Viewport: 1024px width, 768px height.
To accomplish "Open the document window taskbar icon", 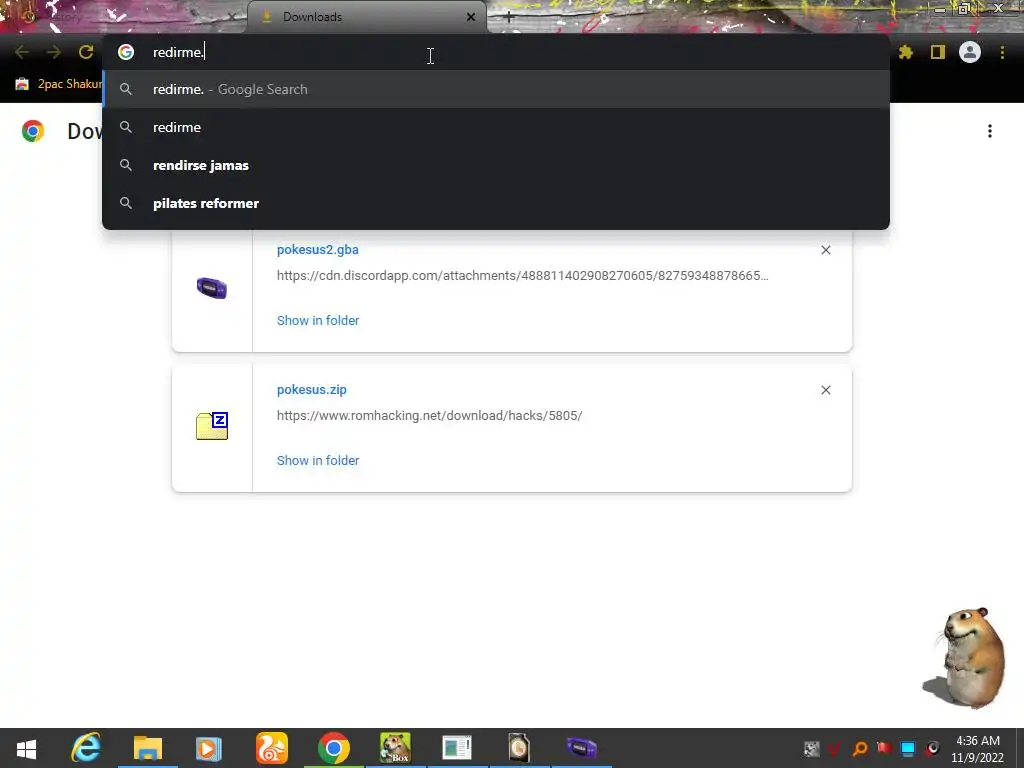I will tap(456, 748).
